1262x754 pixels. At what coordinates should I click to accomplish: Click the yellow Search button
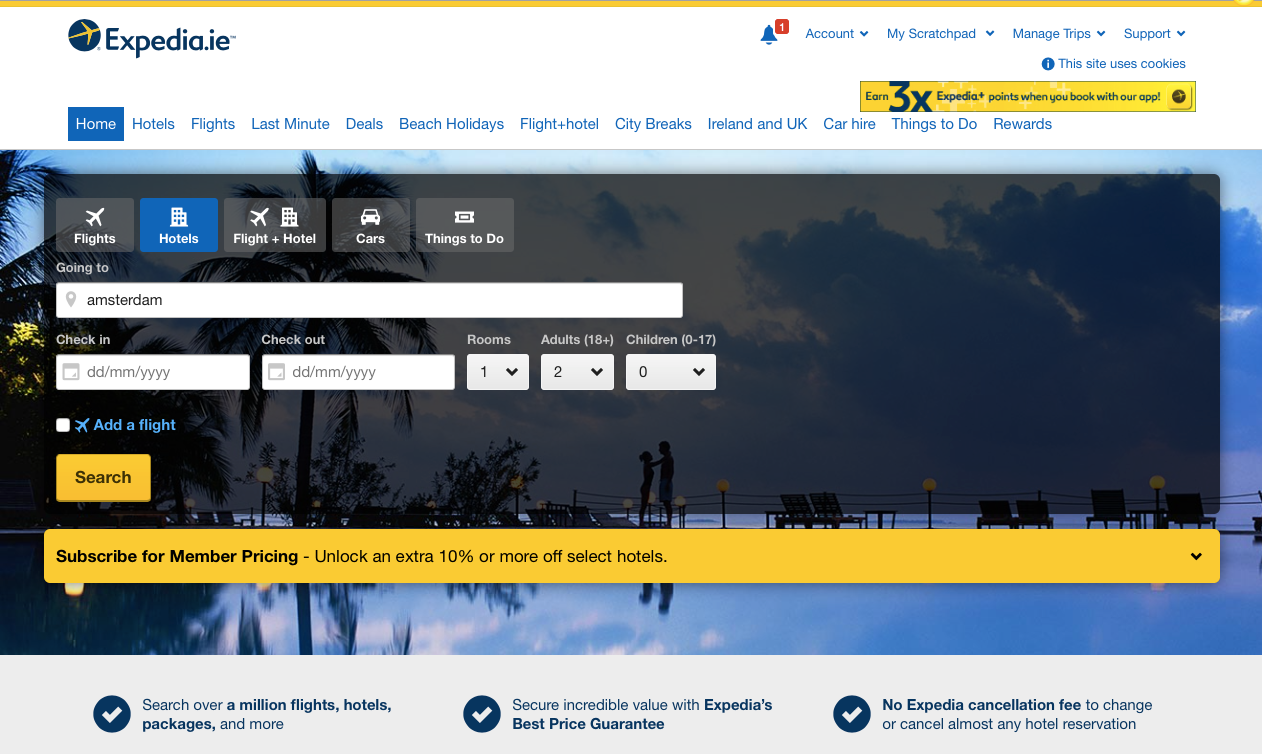point(103,478)
